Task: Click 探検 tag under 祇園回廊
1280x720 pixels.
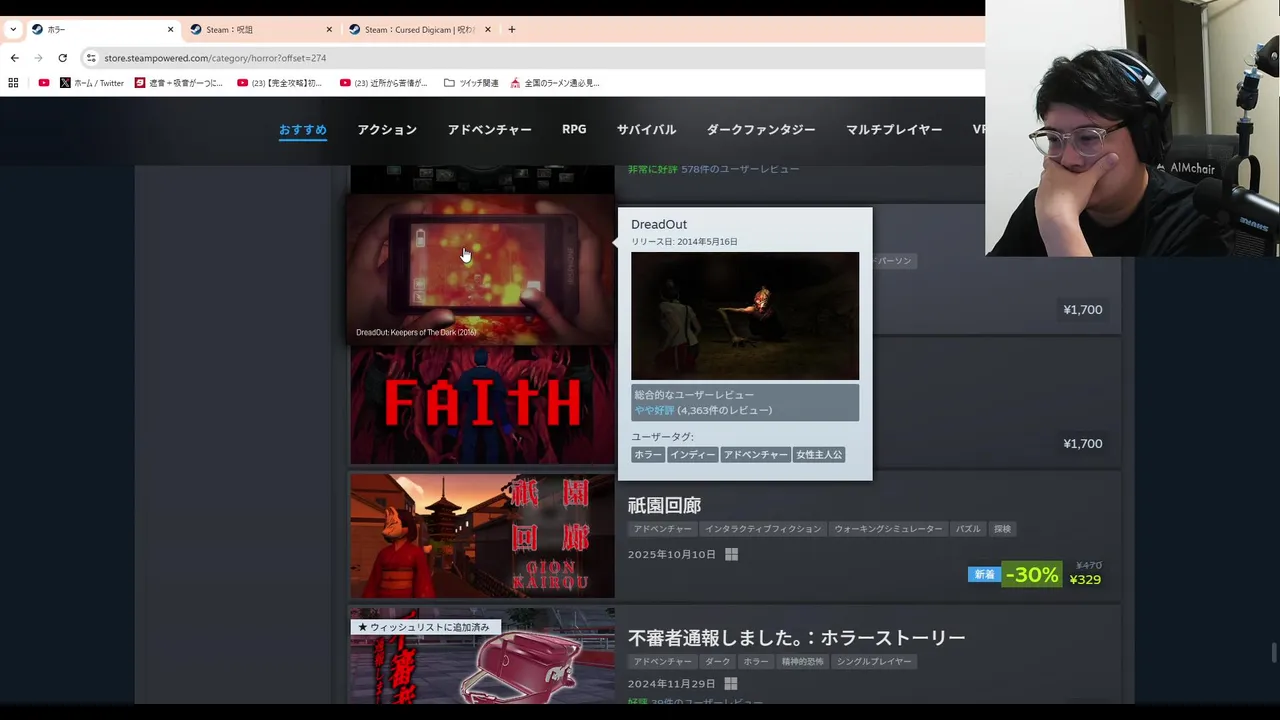Action: point(1003,529)
